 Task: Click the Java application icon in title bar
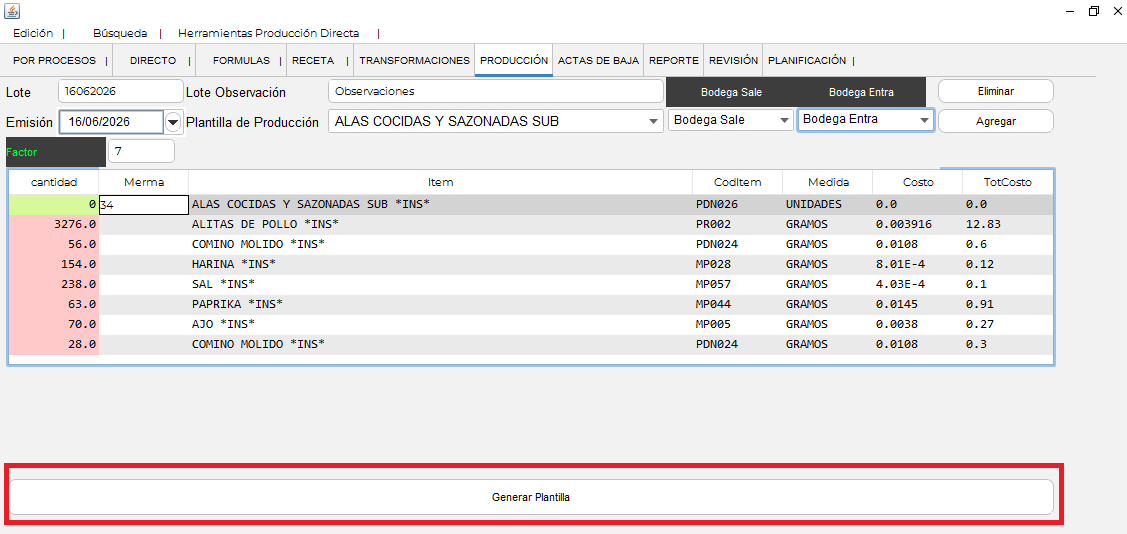click(x=12, y=11)
